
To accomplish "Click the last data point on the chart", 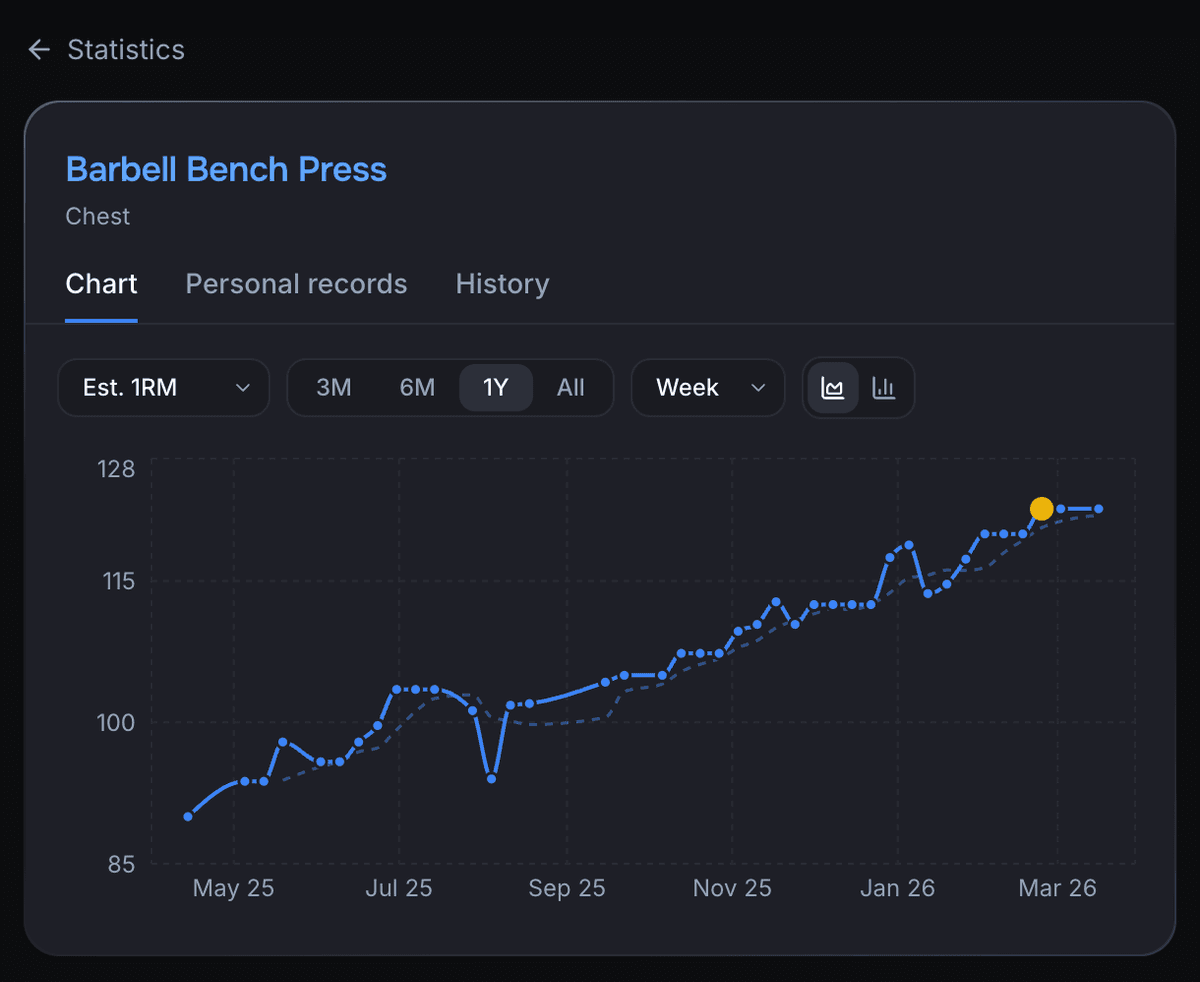I will (1098, 509).
